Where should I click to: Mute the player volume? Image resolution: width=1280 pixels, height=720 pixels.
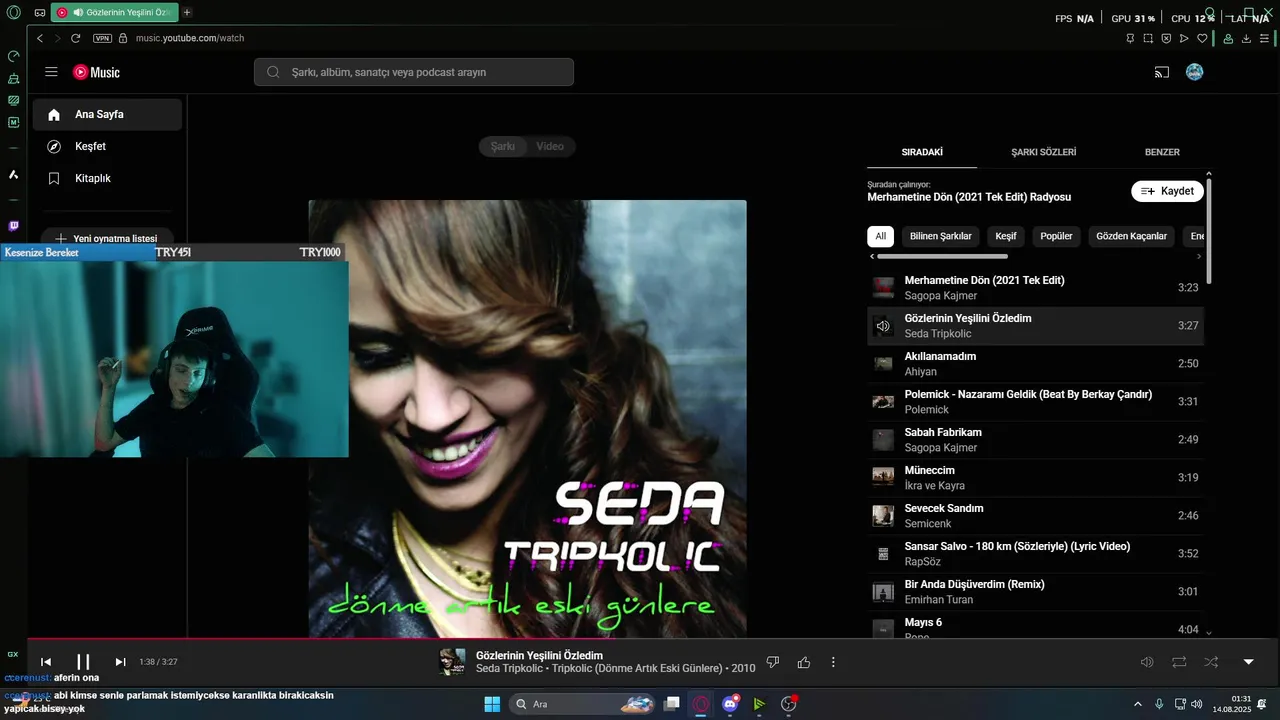pos(1147,662)
